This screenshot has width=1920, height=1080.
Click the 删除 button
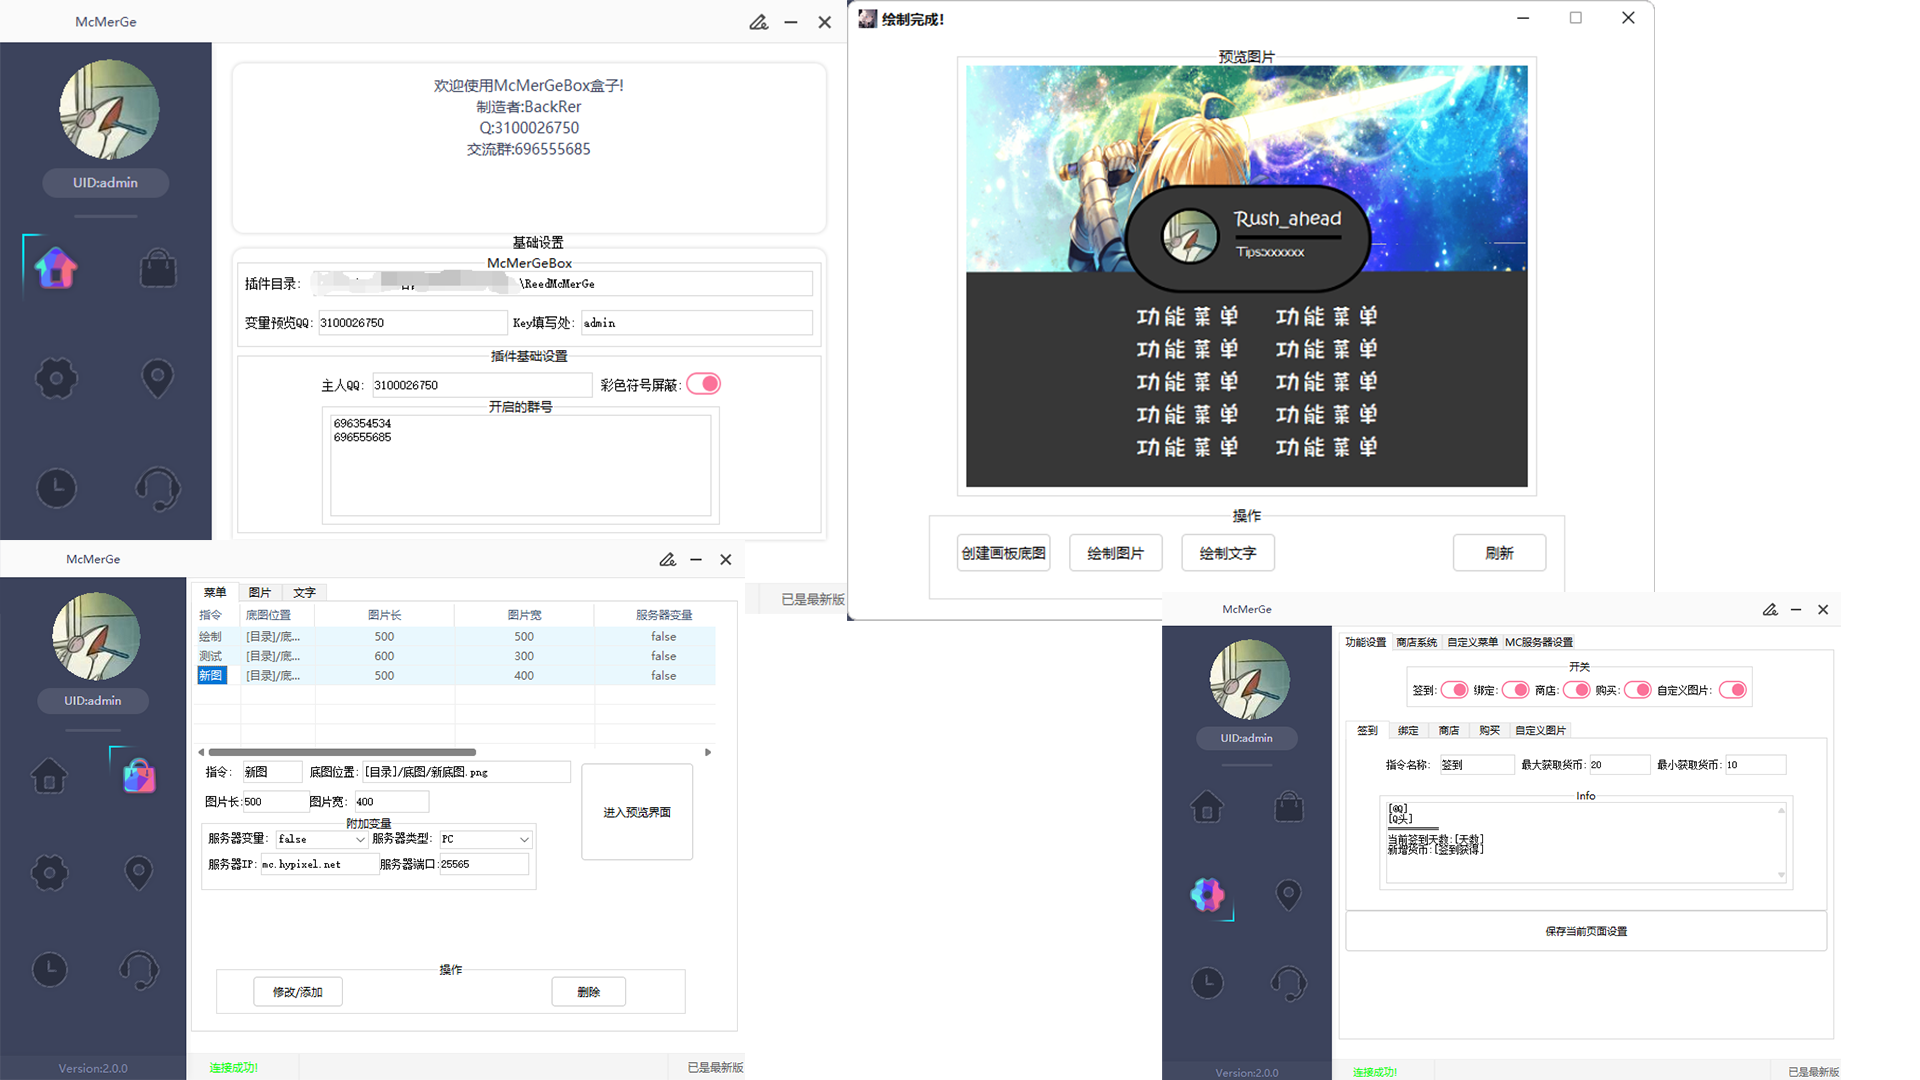pyautogui.click(x=589, y=992)
